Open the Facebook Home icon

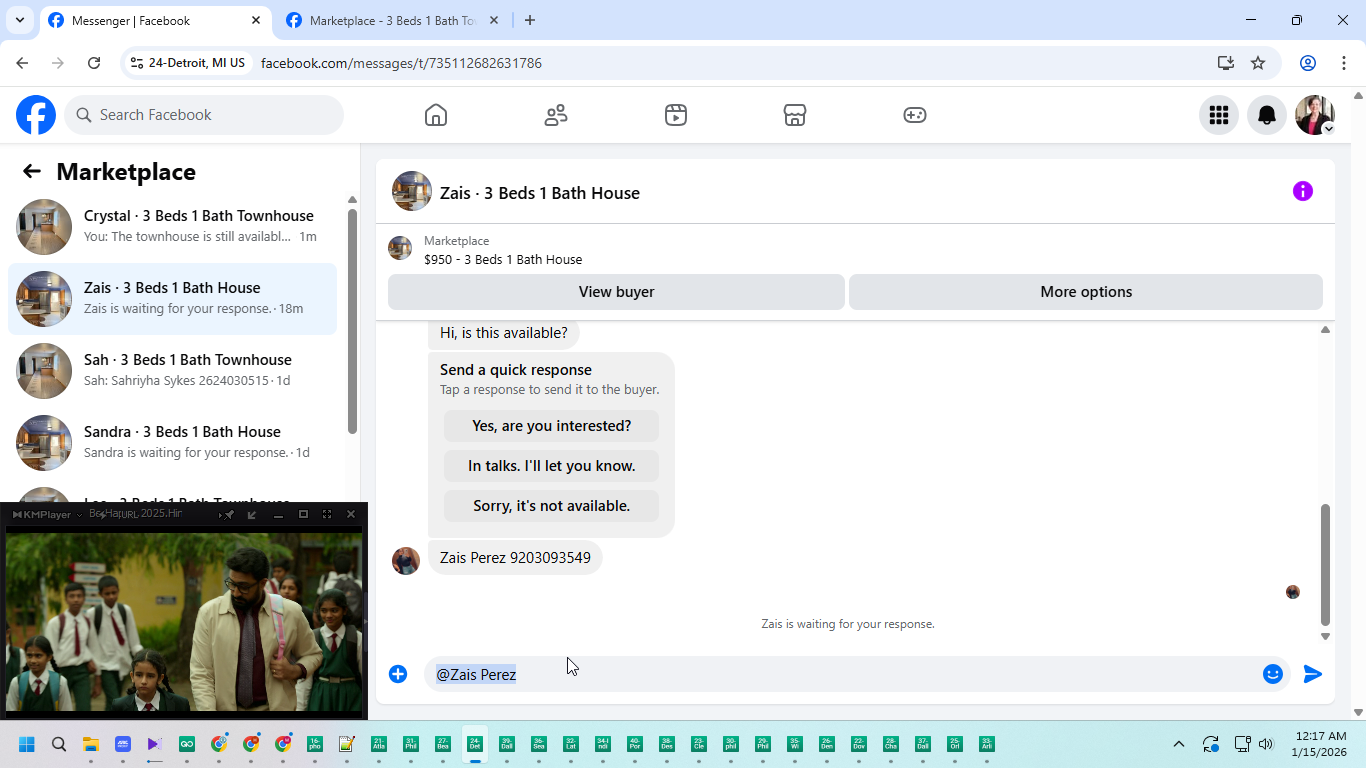point(436,115)
